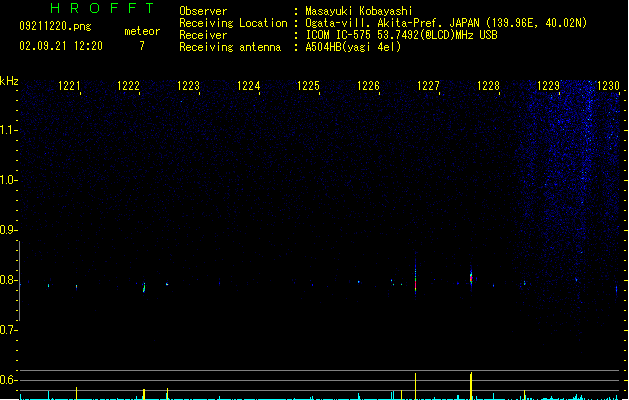Click the timestamp 02.09.21 12:20
629x400 pixels.
(61, 46)
